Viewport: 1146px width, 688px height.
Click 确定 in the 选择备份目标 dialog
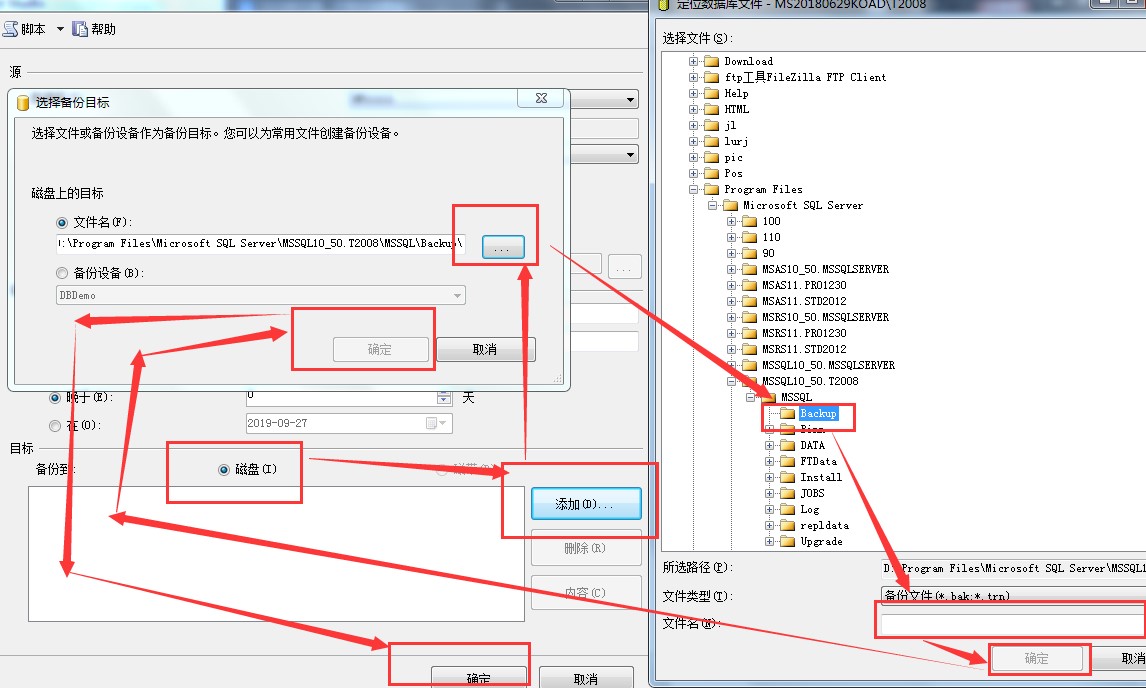pyautogui.click(x=380, y=349)
